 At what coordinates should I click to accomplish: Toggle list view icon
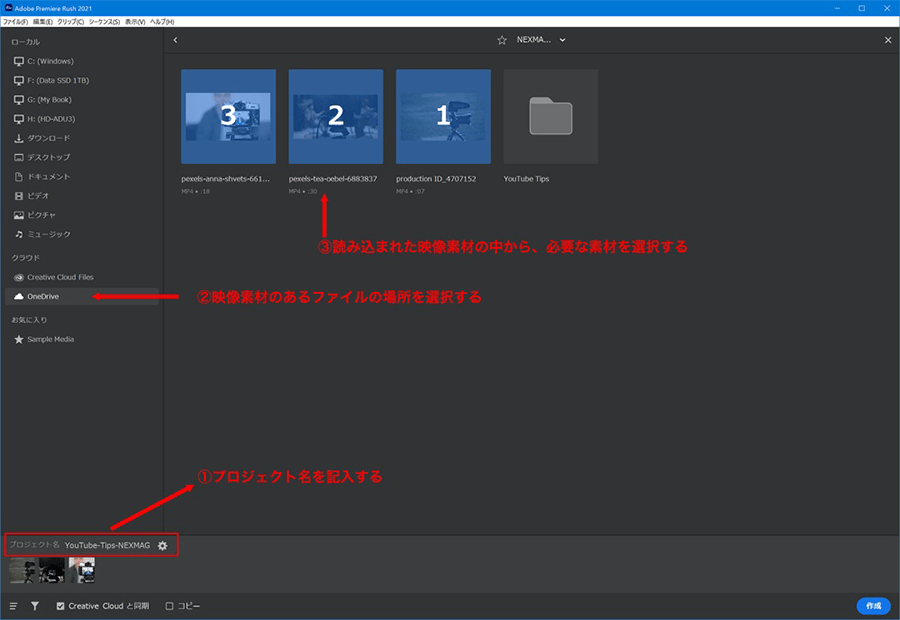point(13,606)
